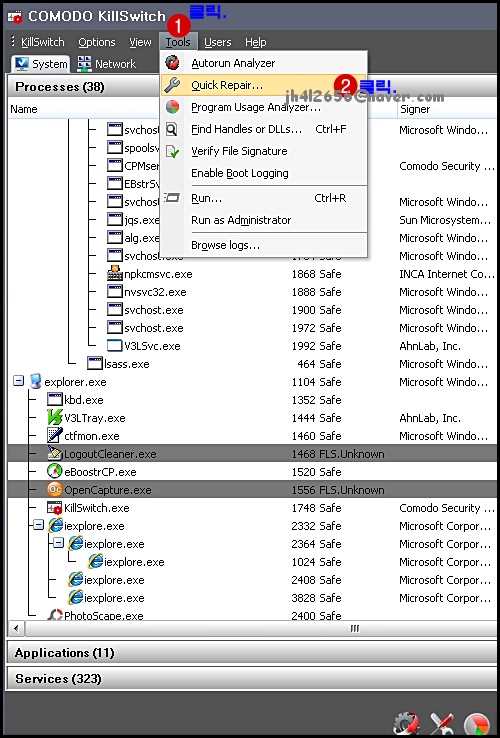The height and width of the screenshot is (738, 500).
Task: Click the eBoostrCP.exe gauge icon
Action: (x=55, y=471)
